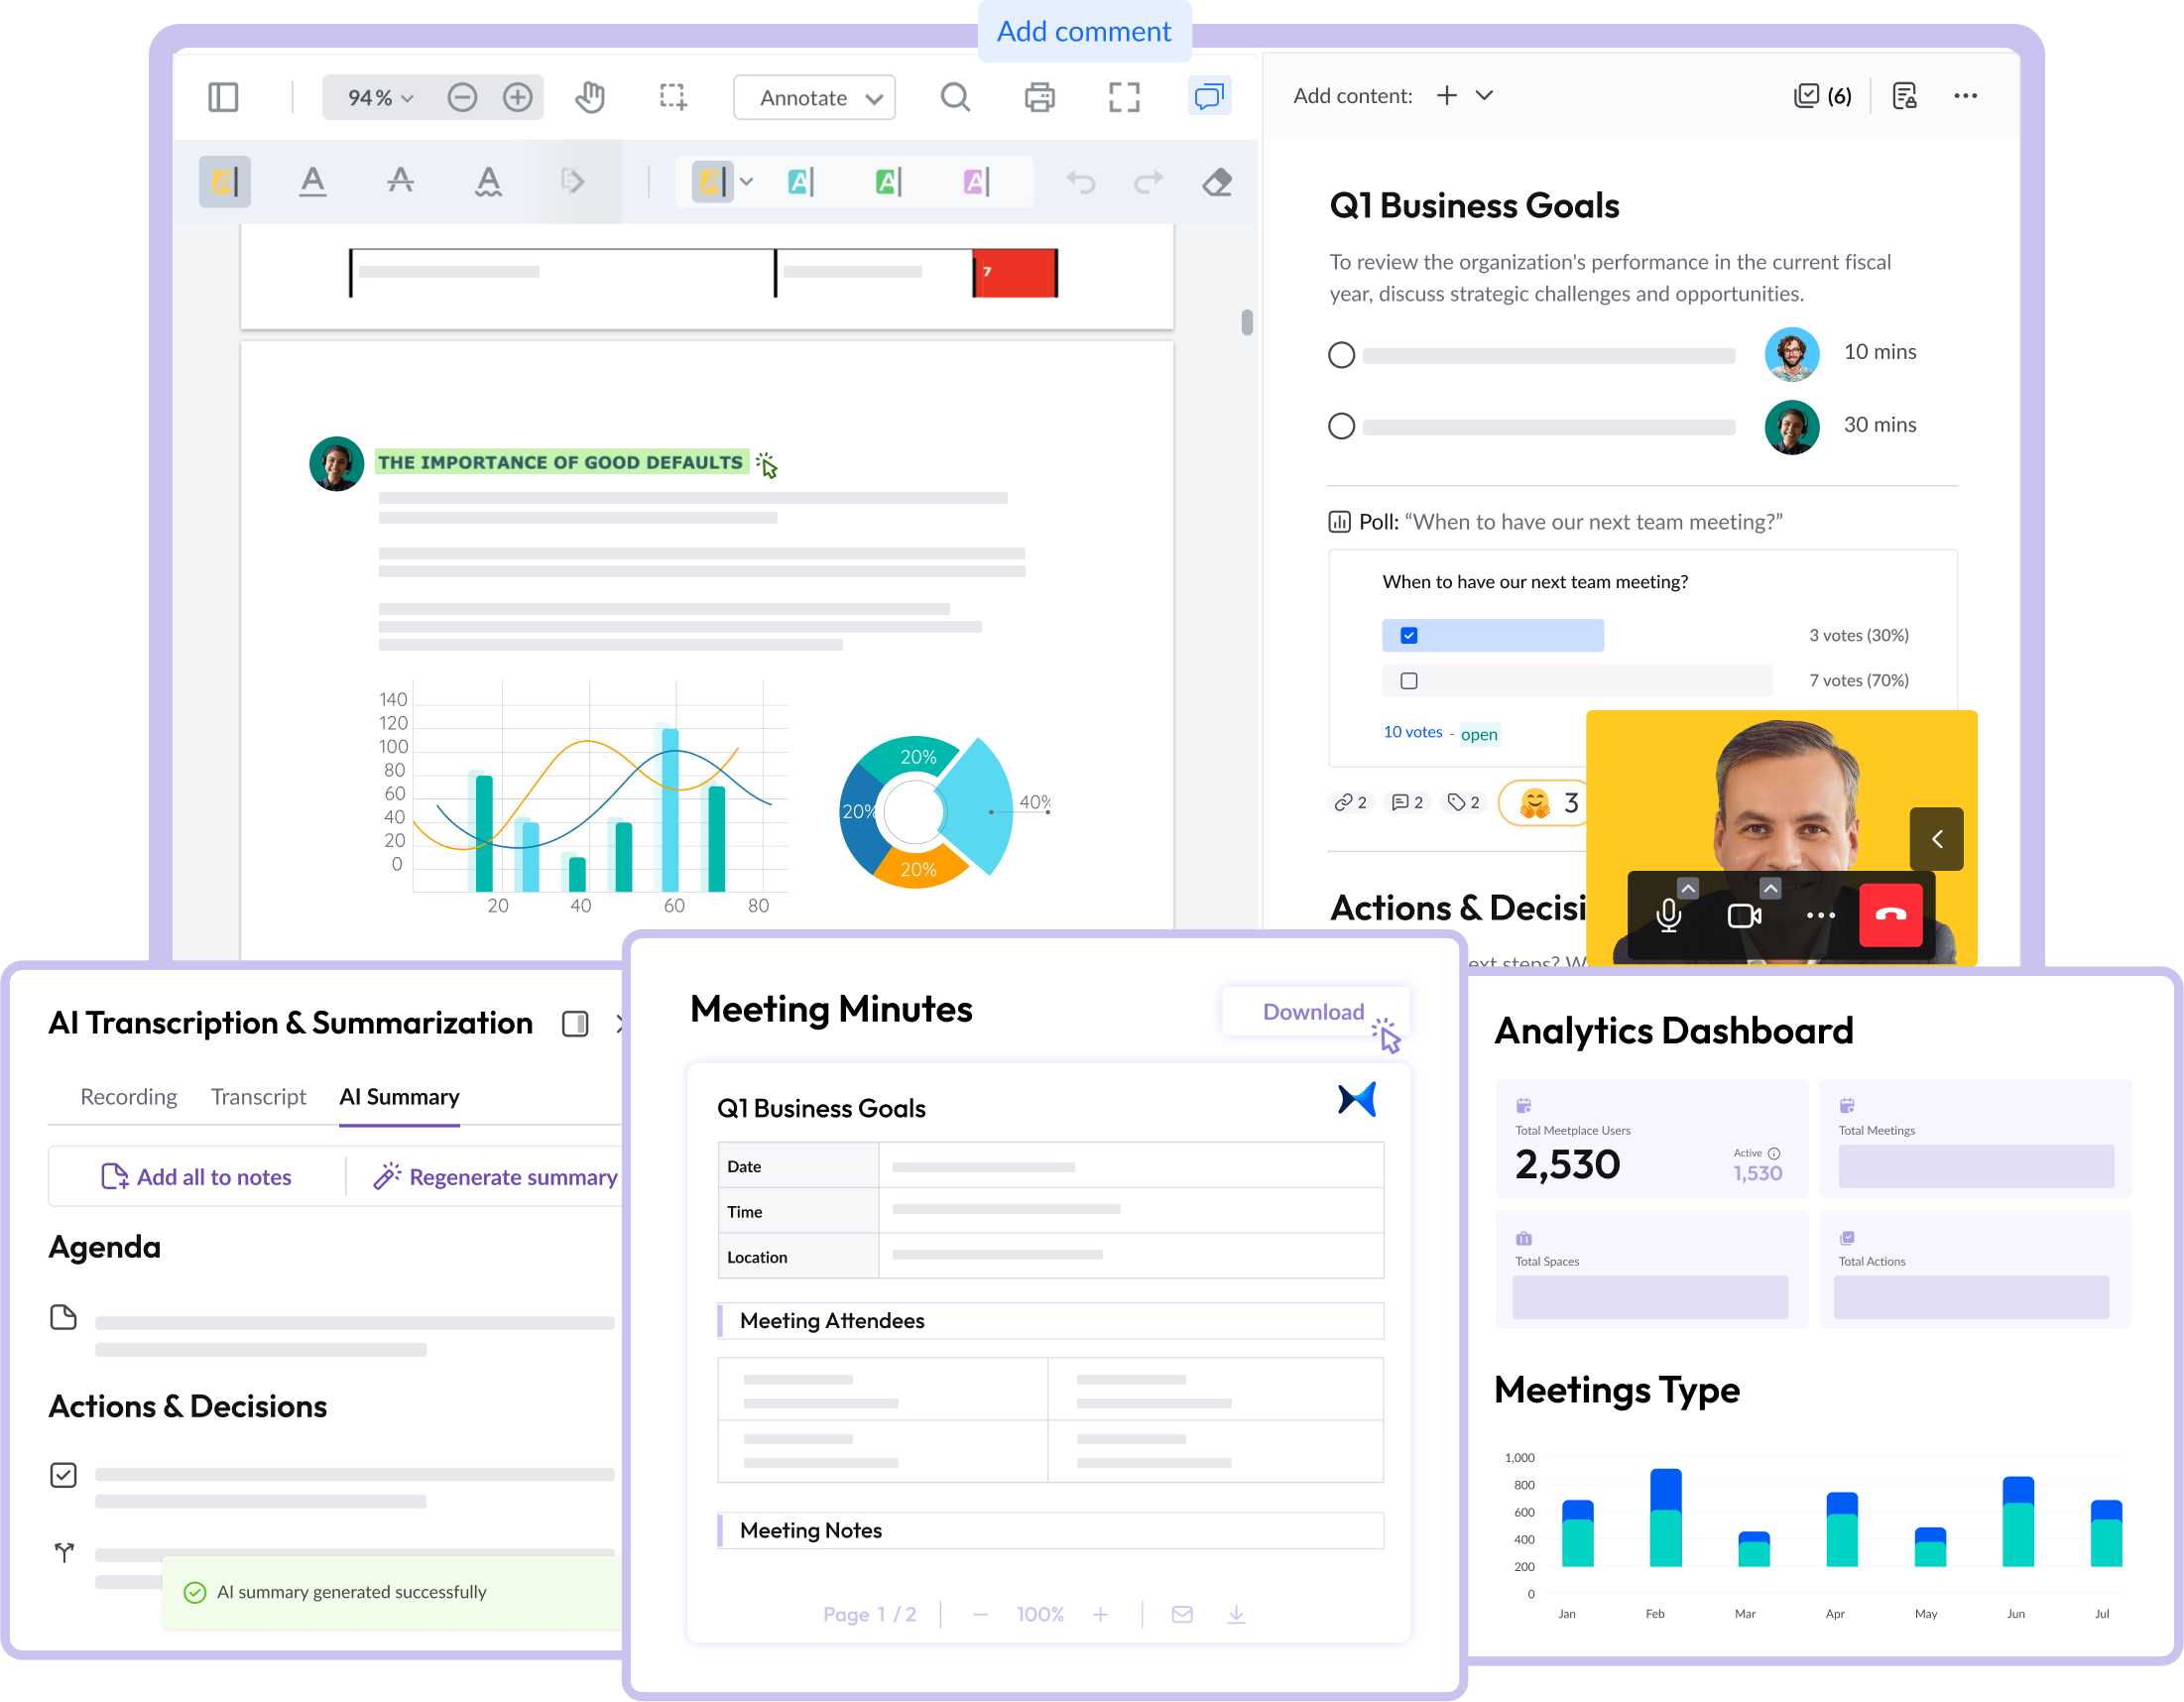Mute the microphone in video call

(1668, 915)
